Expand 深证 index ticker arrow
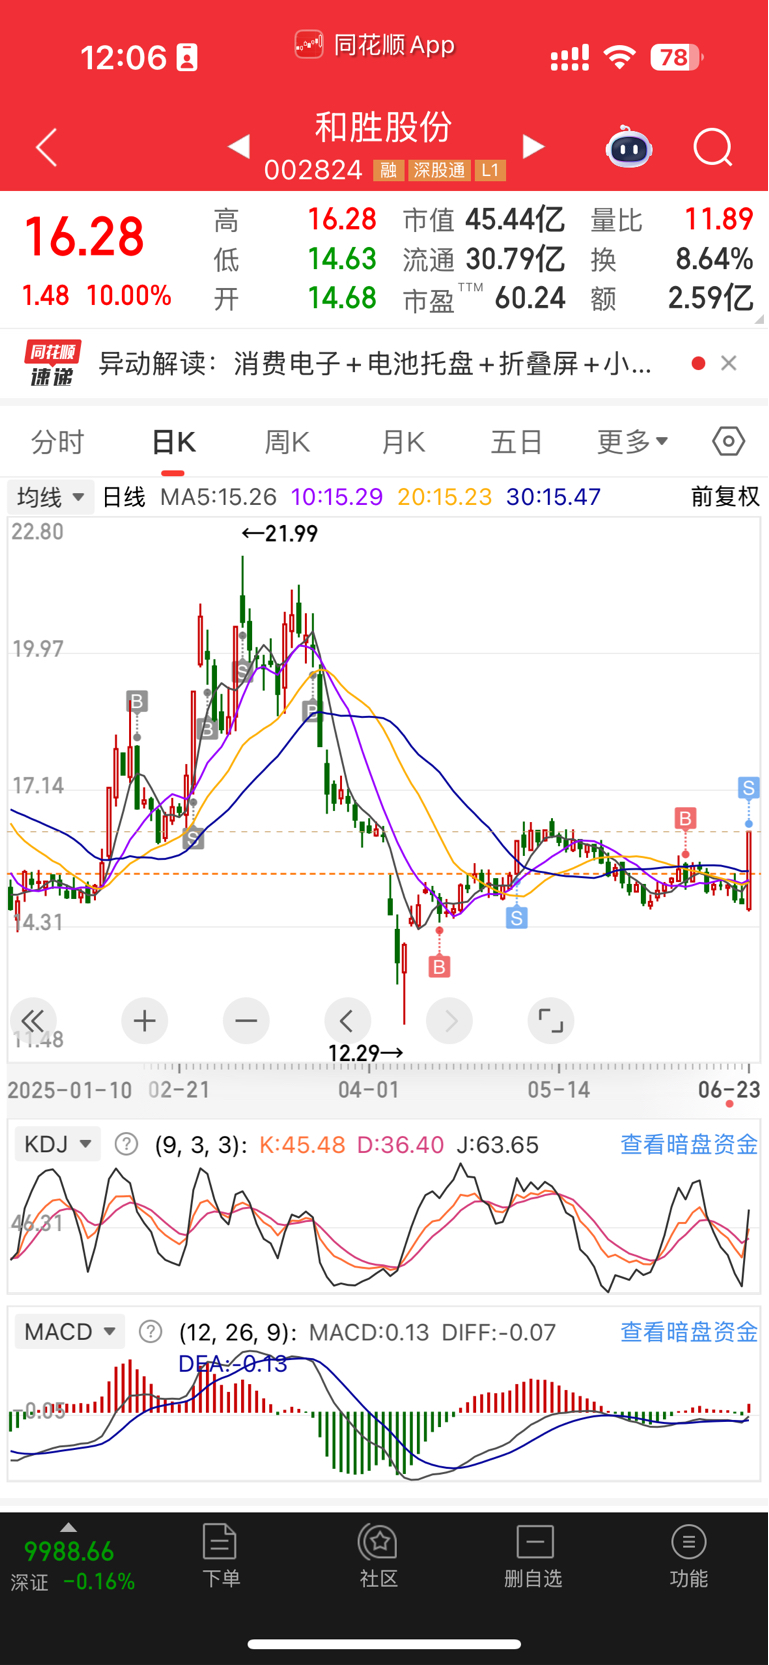 pos(68,1528)
